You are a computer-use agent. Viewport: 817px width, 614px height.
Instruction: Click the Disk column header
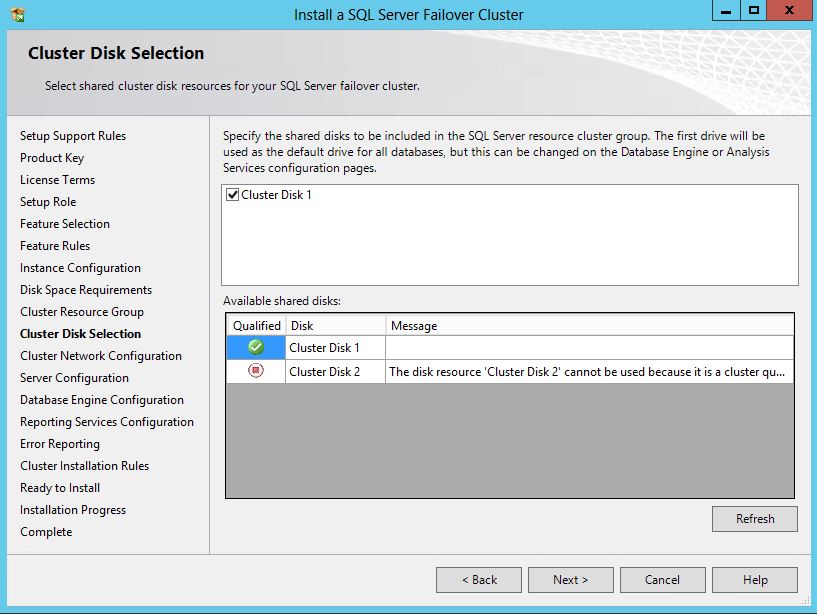point(336,326)
